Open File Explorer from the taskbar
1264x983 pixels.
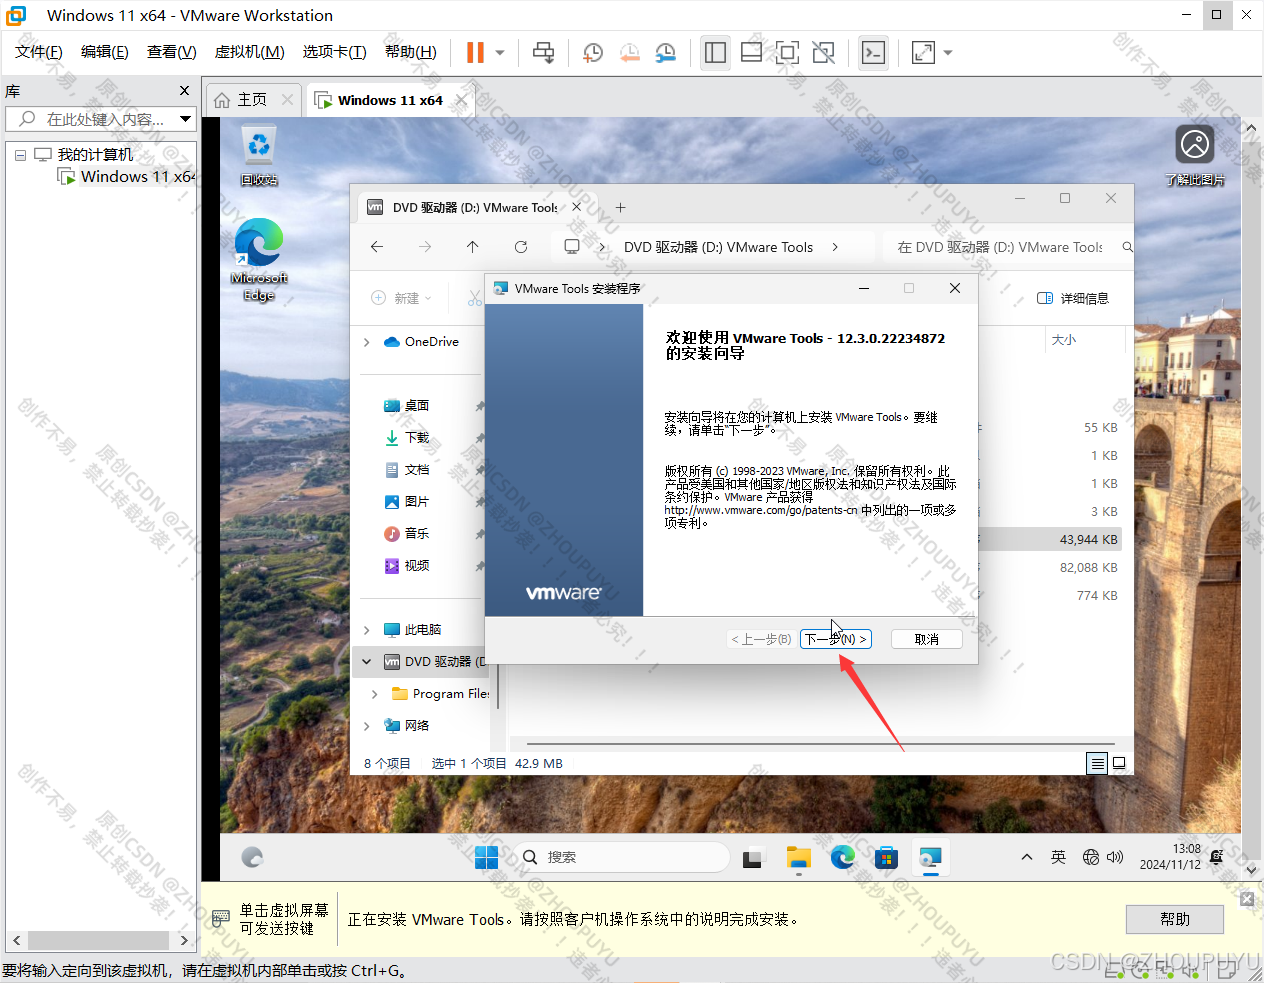coord(798,857)
